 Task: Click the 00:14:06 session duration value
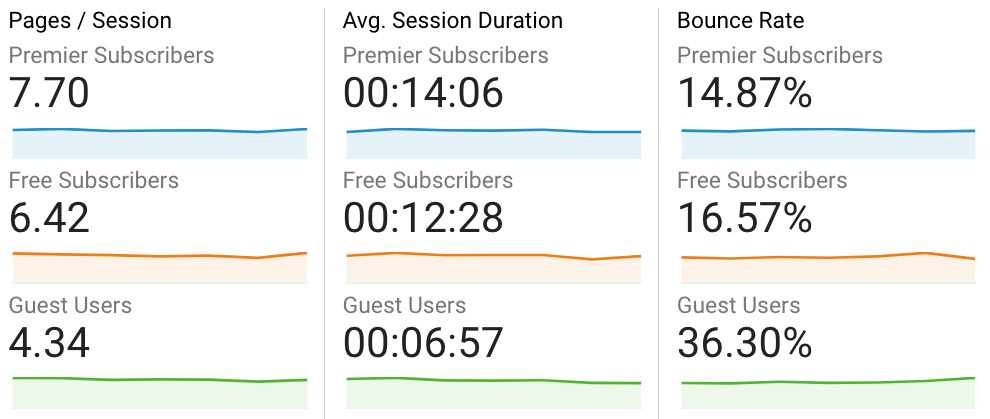coord(423,93)
